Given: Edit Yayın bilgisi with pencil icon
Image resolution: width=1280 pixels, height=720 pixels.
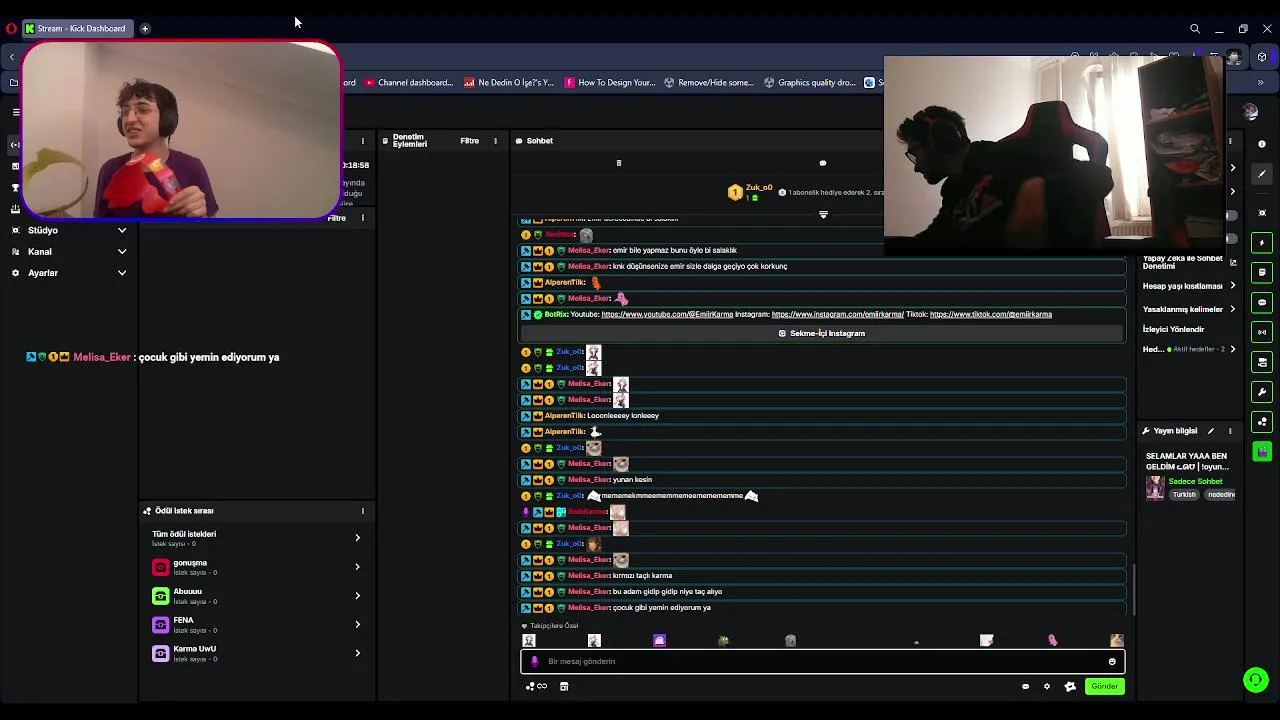Looking at the screenshot, I should pos(1211,431).
